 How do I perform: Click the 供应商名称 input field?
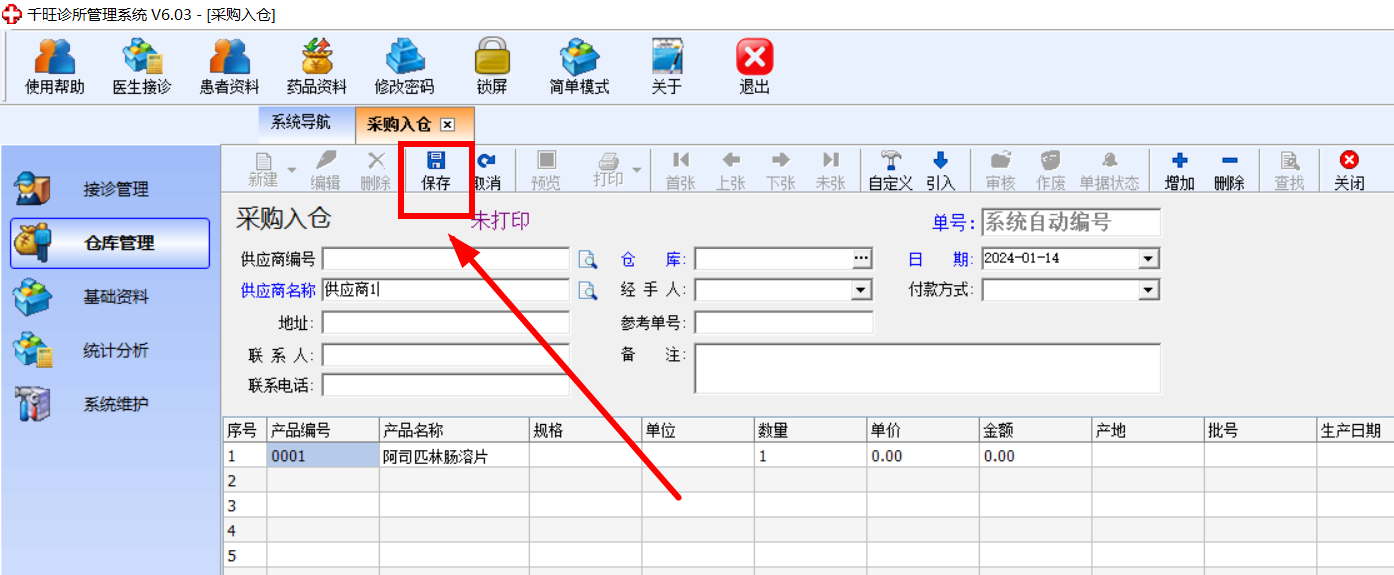(x=445, y=290)
